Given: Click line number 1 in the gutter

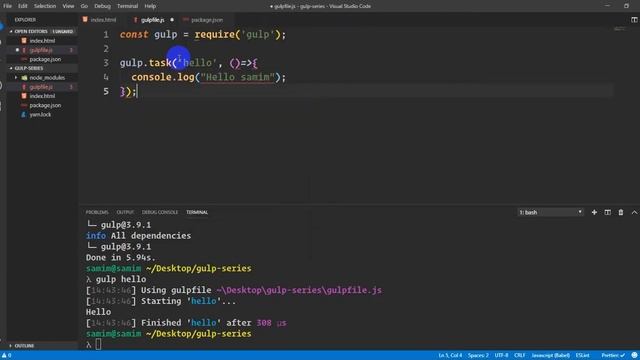Looking at the screenshot, I should (x=106, y=35).
